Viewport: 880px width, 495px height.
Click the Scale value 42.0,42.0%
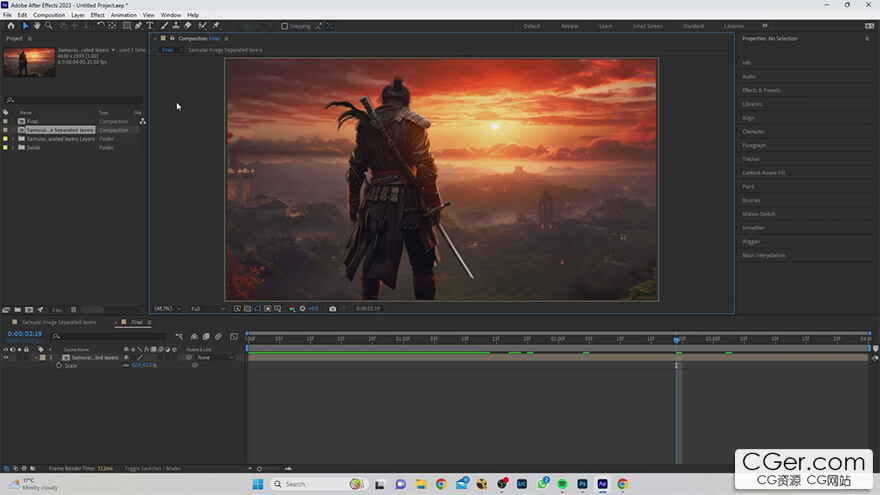[144, 365]
